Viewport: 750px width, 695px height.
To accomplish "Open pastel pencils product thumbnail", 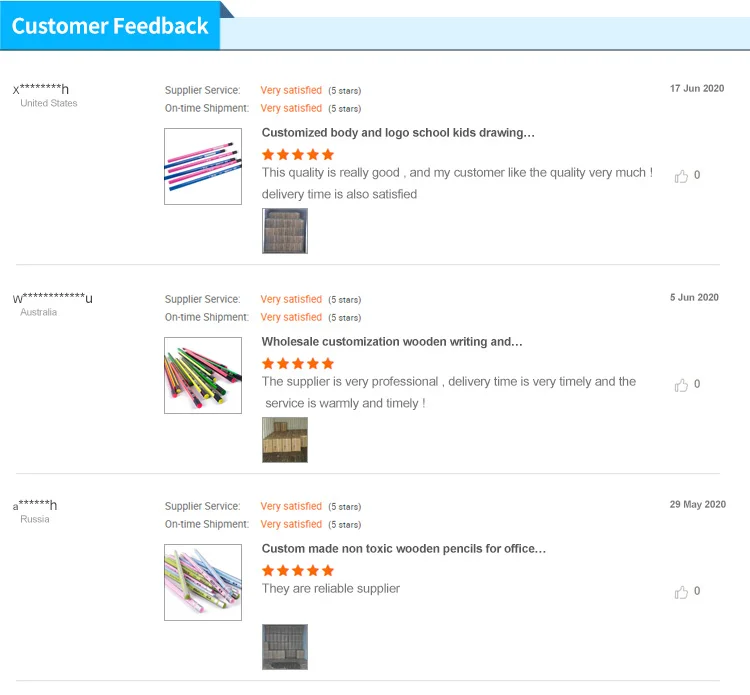I will pos(203,582).
